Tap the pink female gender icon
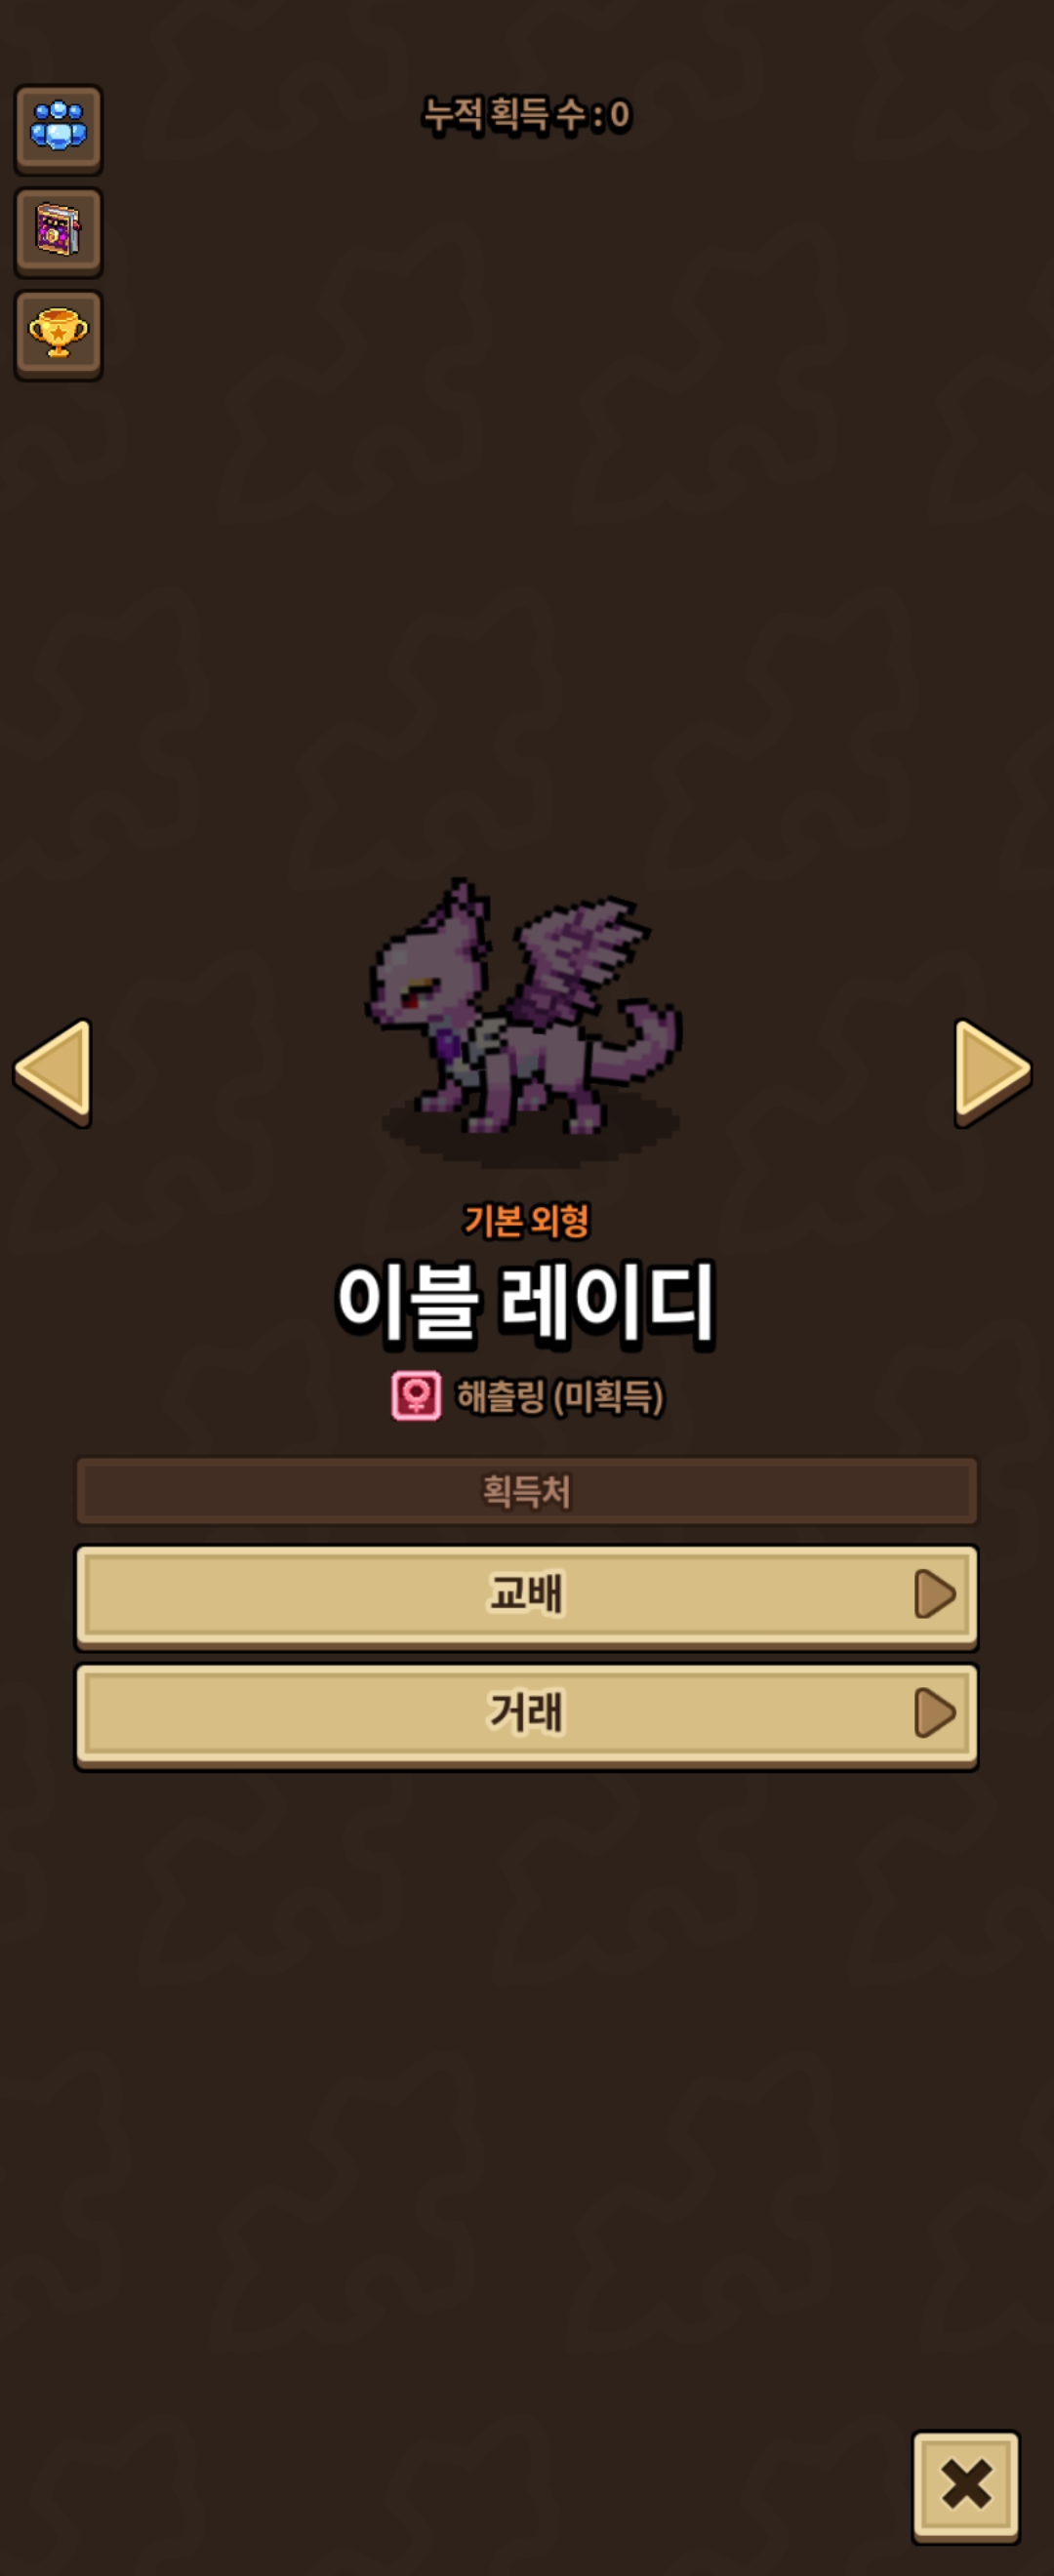Screen dimensions: 1054x2576 coord(416,1396)
